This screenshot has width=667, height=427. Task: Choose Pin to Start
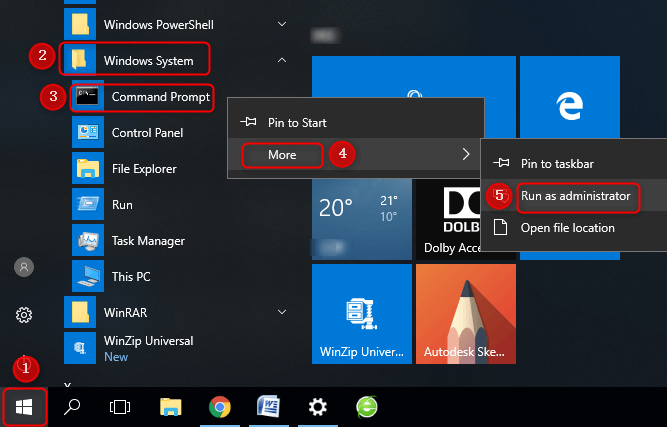click(296, 123)
